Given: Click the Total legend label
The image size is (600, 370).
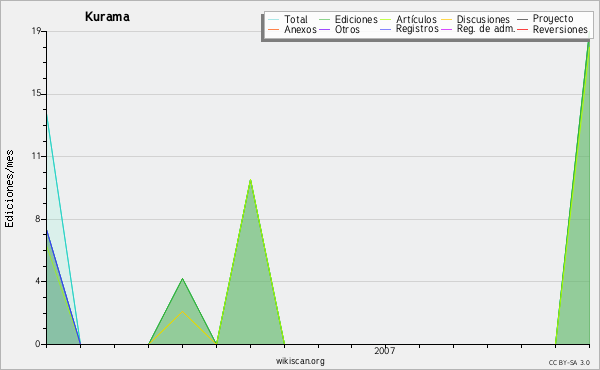Looking at the screenshot, I should tap(296, 20).
